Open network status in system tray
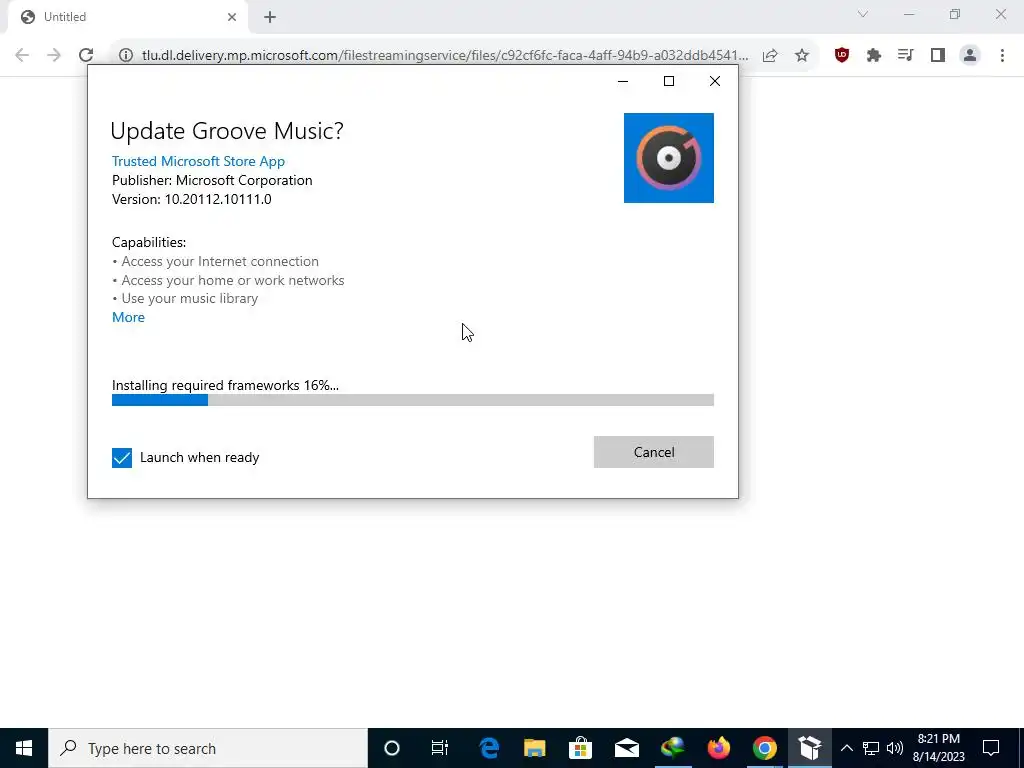The width and height of the screenshot is (1024, 768). coord(871,748)
